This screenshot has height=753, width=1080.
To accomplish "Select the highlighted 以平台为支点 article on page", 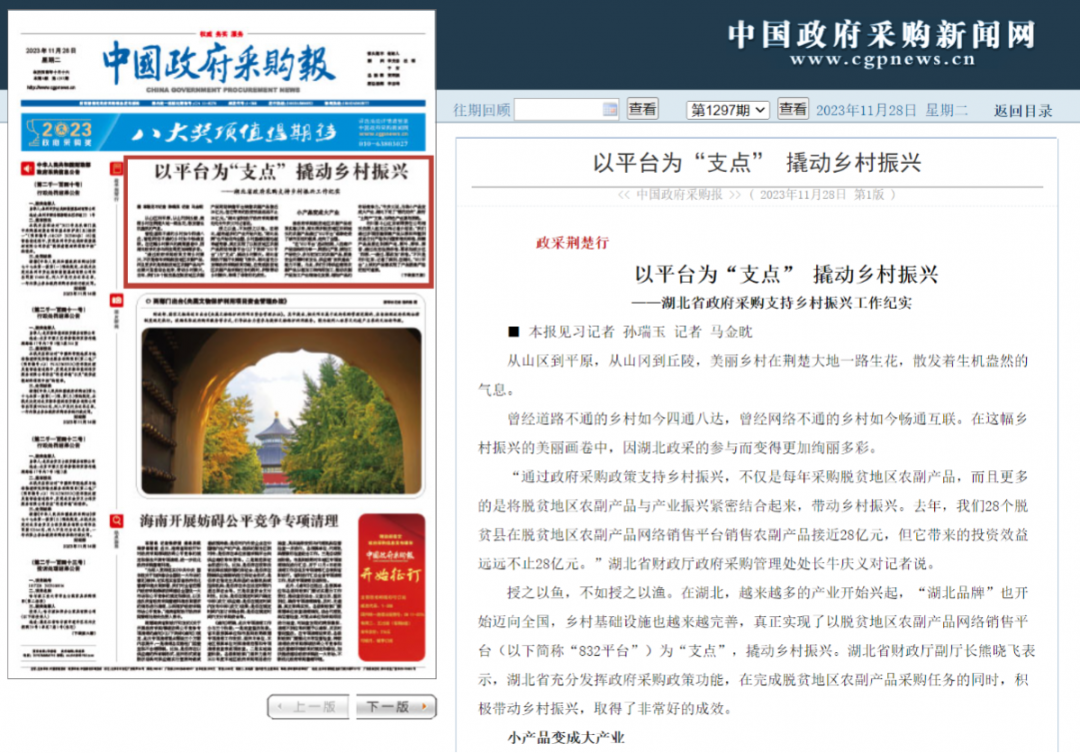I will click(x=280, y=221).
